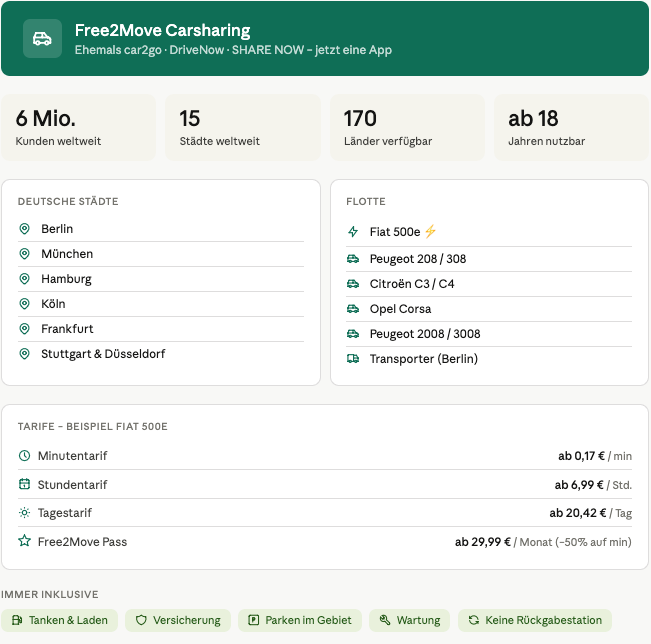Click the Fiat 500e fleet name
The width and height of the screenshot is (651, 644).
pyautogui.click(x=395, y=232)
